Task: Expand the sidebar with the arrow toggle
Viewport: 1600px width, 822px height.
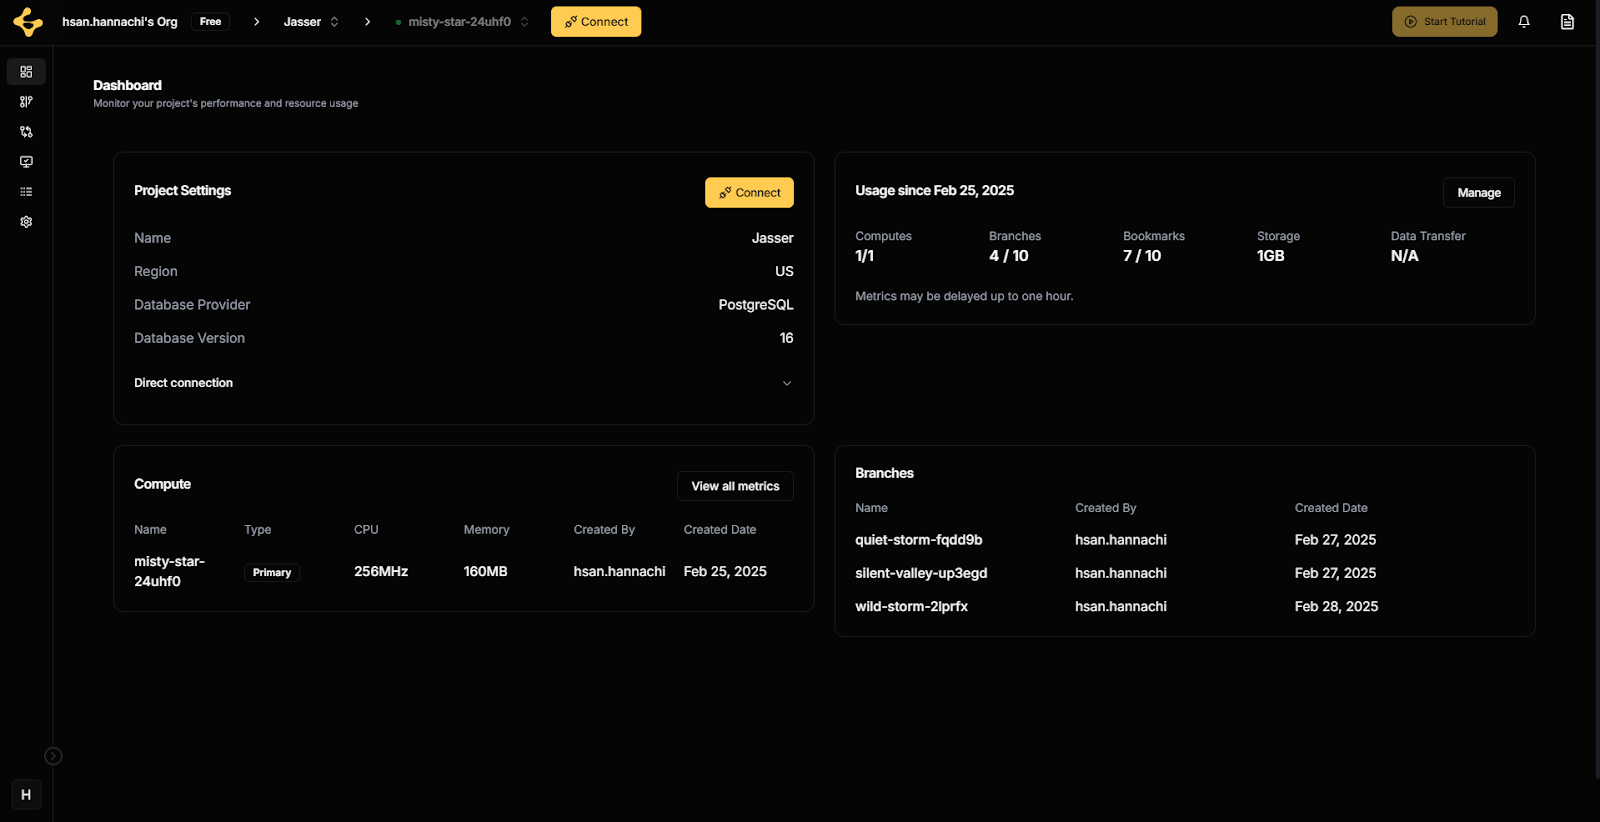Action: point(54,756)
